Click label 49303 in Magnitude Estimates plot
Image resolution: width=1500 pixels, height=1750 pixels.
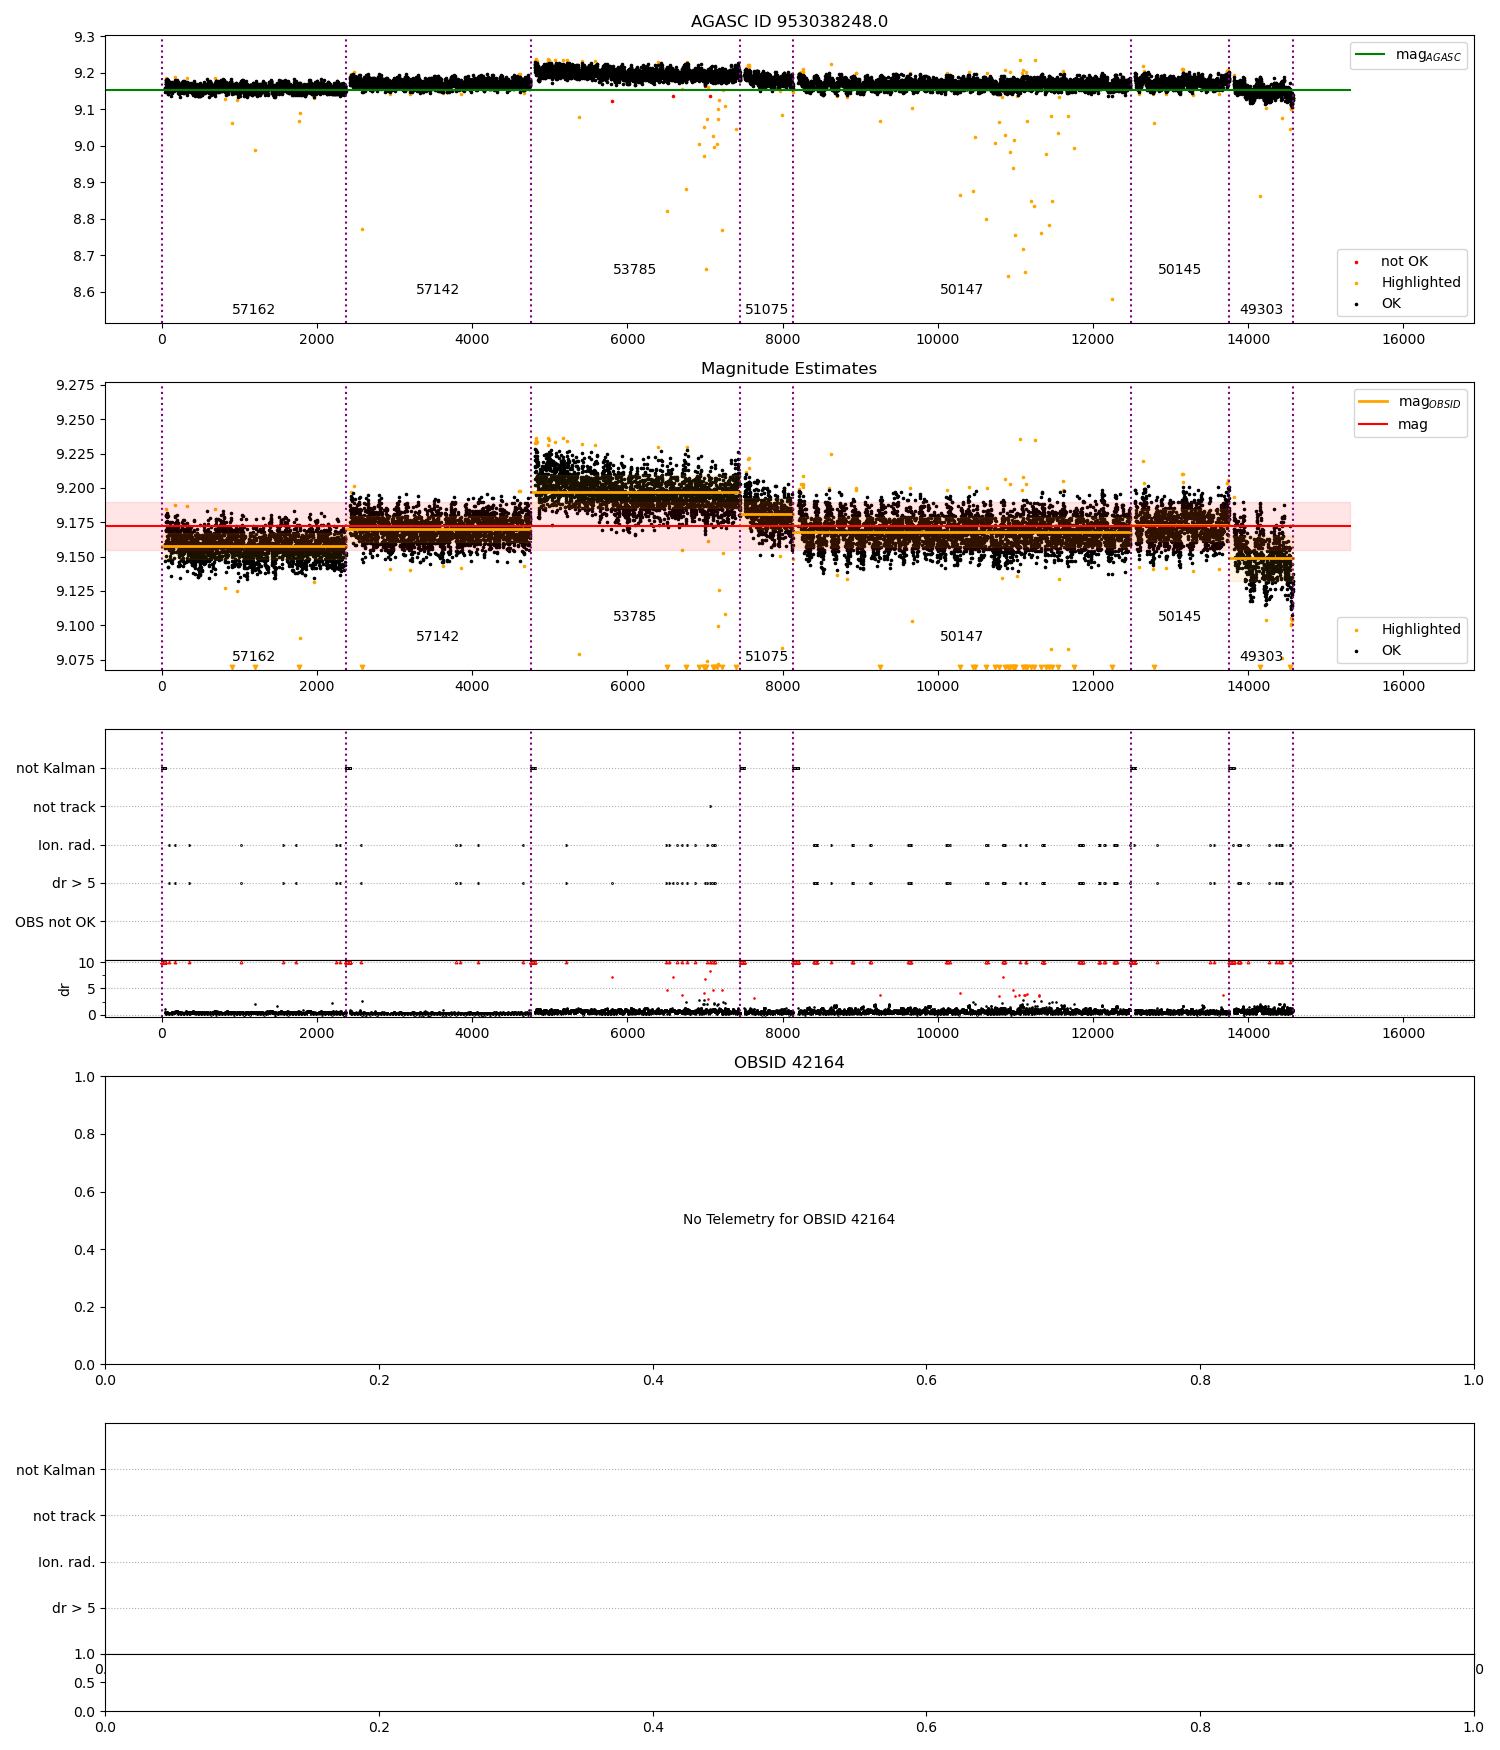pyautogui.click(x=1261, y=657)
